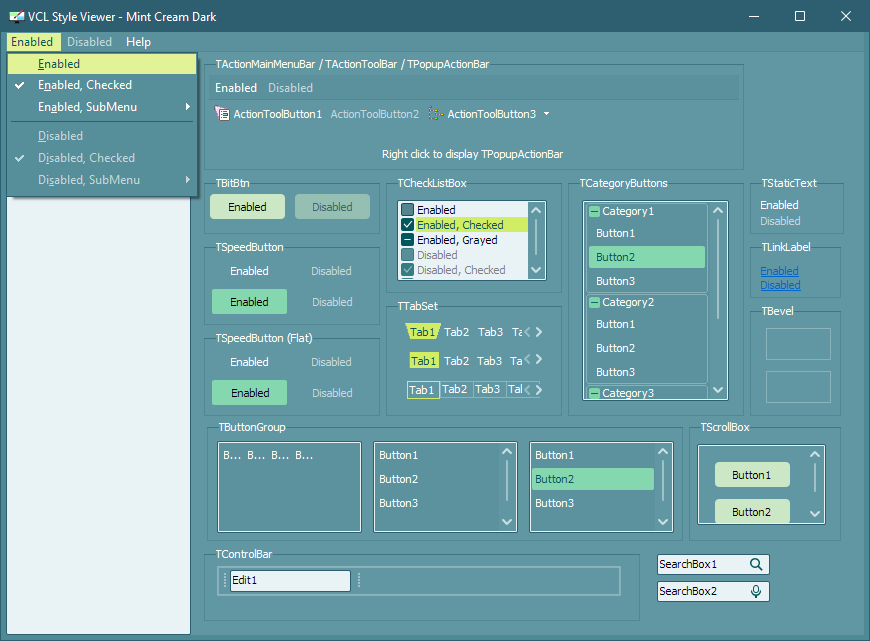Click the pressed Enabled TSpeedButton

[x=250, y=302]
